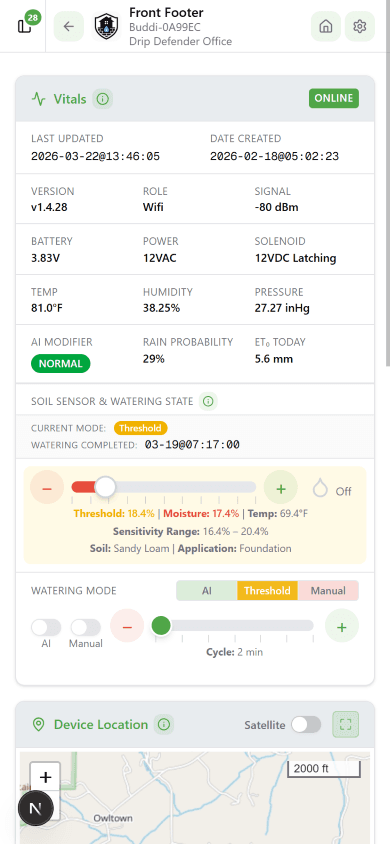Increase cycle time with the plus button
390x844 pixels.
click(342, 626)
